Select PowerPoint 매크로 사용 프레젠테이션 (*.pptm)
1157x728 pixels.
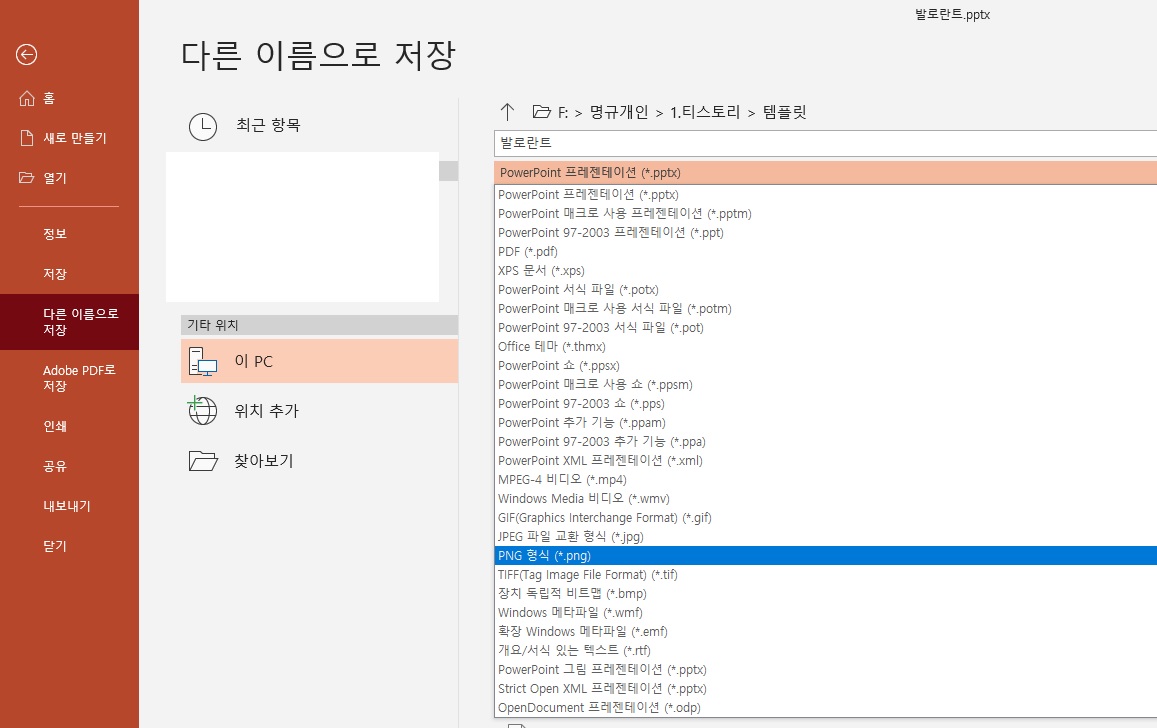[x=826, y=214]
